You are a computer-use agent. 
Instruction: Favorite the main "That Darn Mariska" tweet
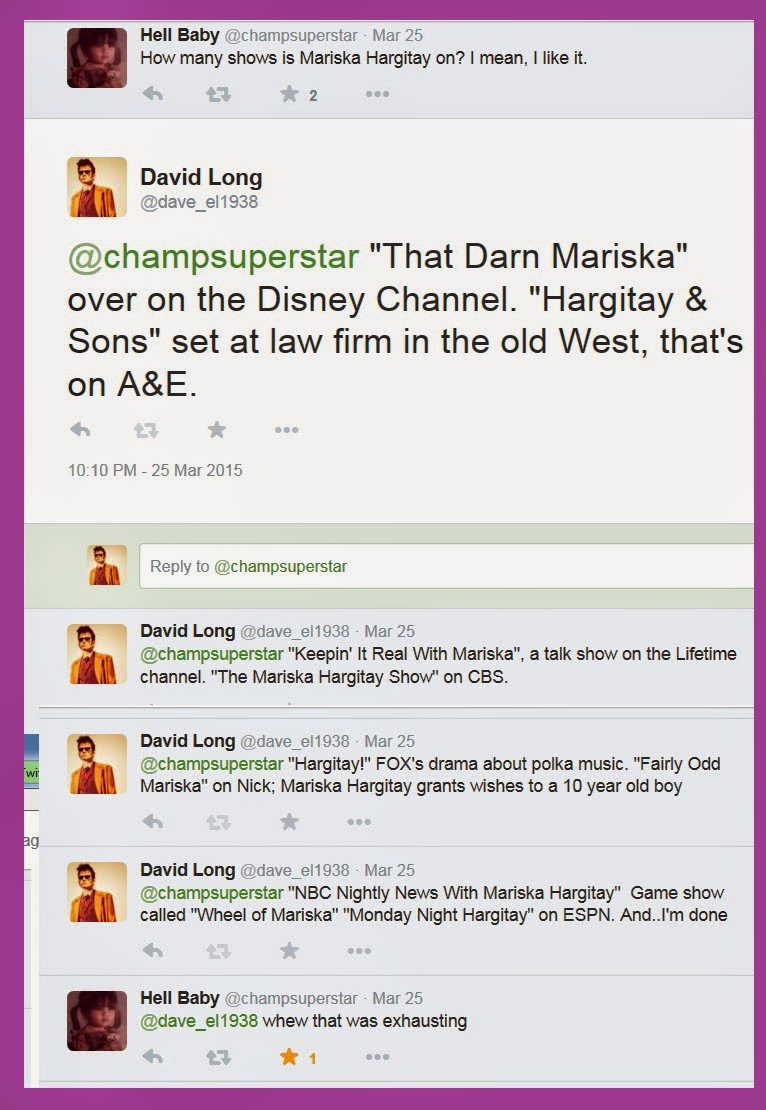[x=217, y=429]
